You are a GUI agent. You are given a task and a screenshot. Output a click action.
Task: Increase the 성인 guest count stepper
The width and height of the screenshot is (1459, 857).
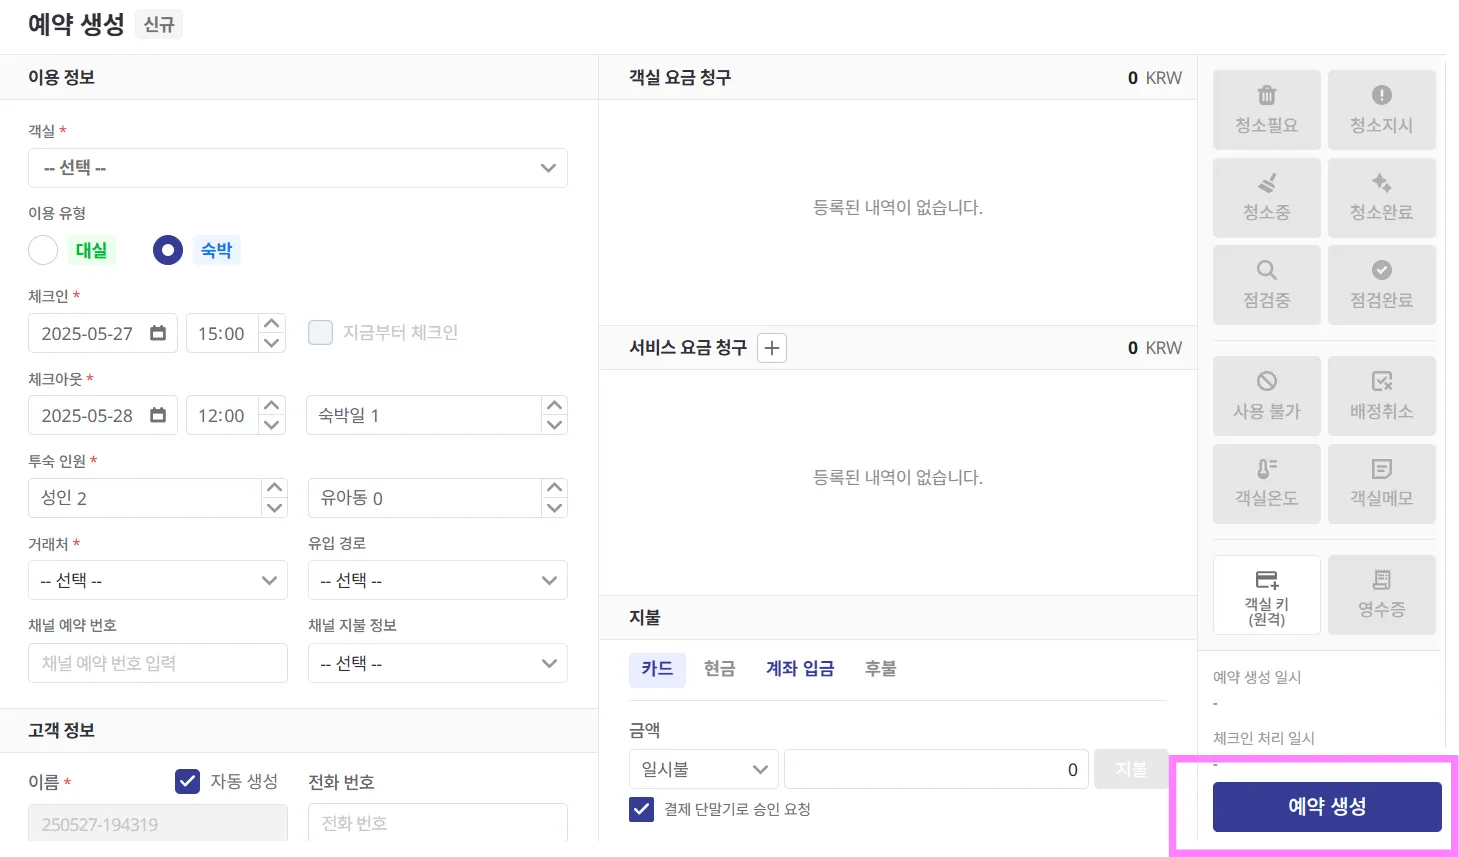click(x=274, y=488)
